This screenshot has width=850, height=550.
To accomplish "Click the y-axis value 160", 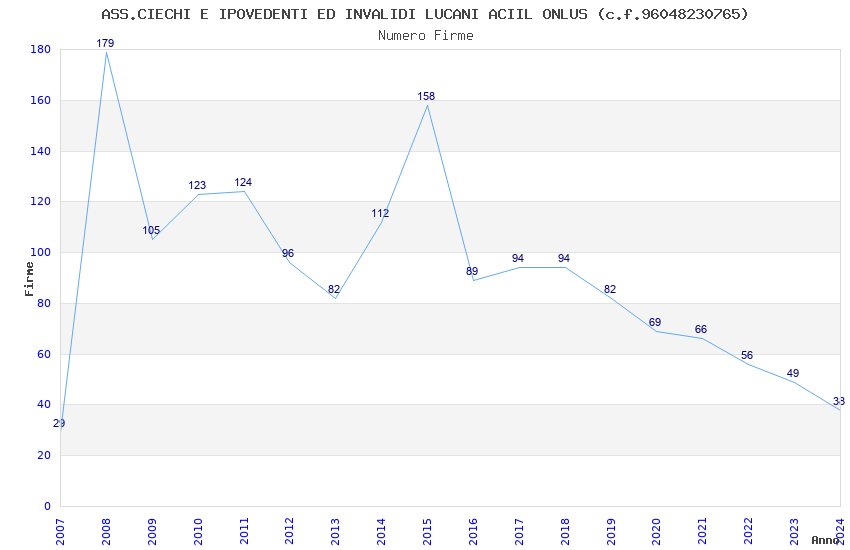I will pyautogui.click(x=40, y=100).
